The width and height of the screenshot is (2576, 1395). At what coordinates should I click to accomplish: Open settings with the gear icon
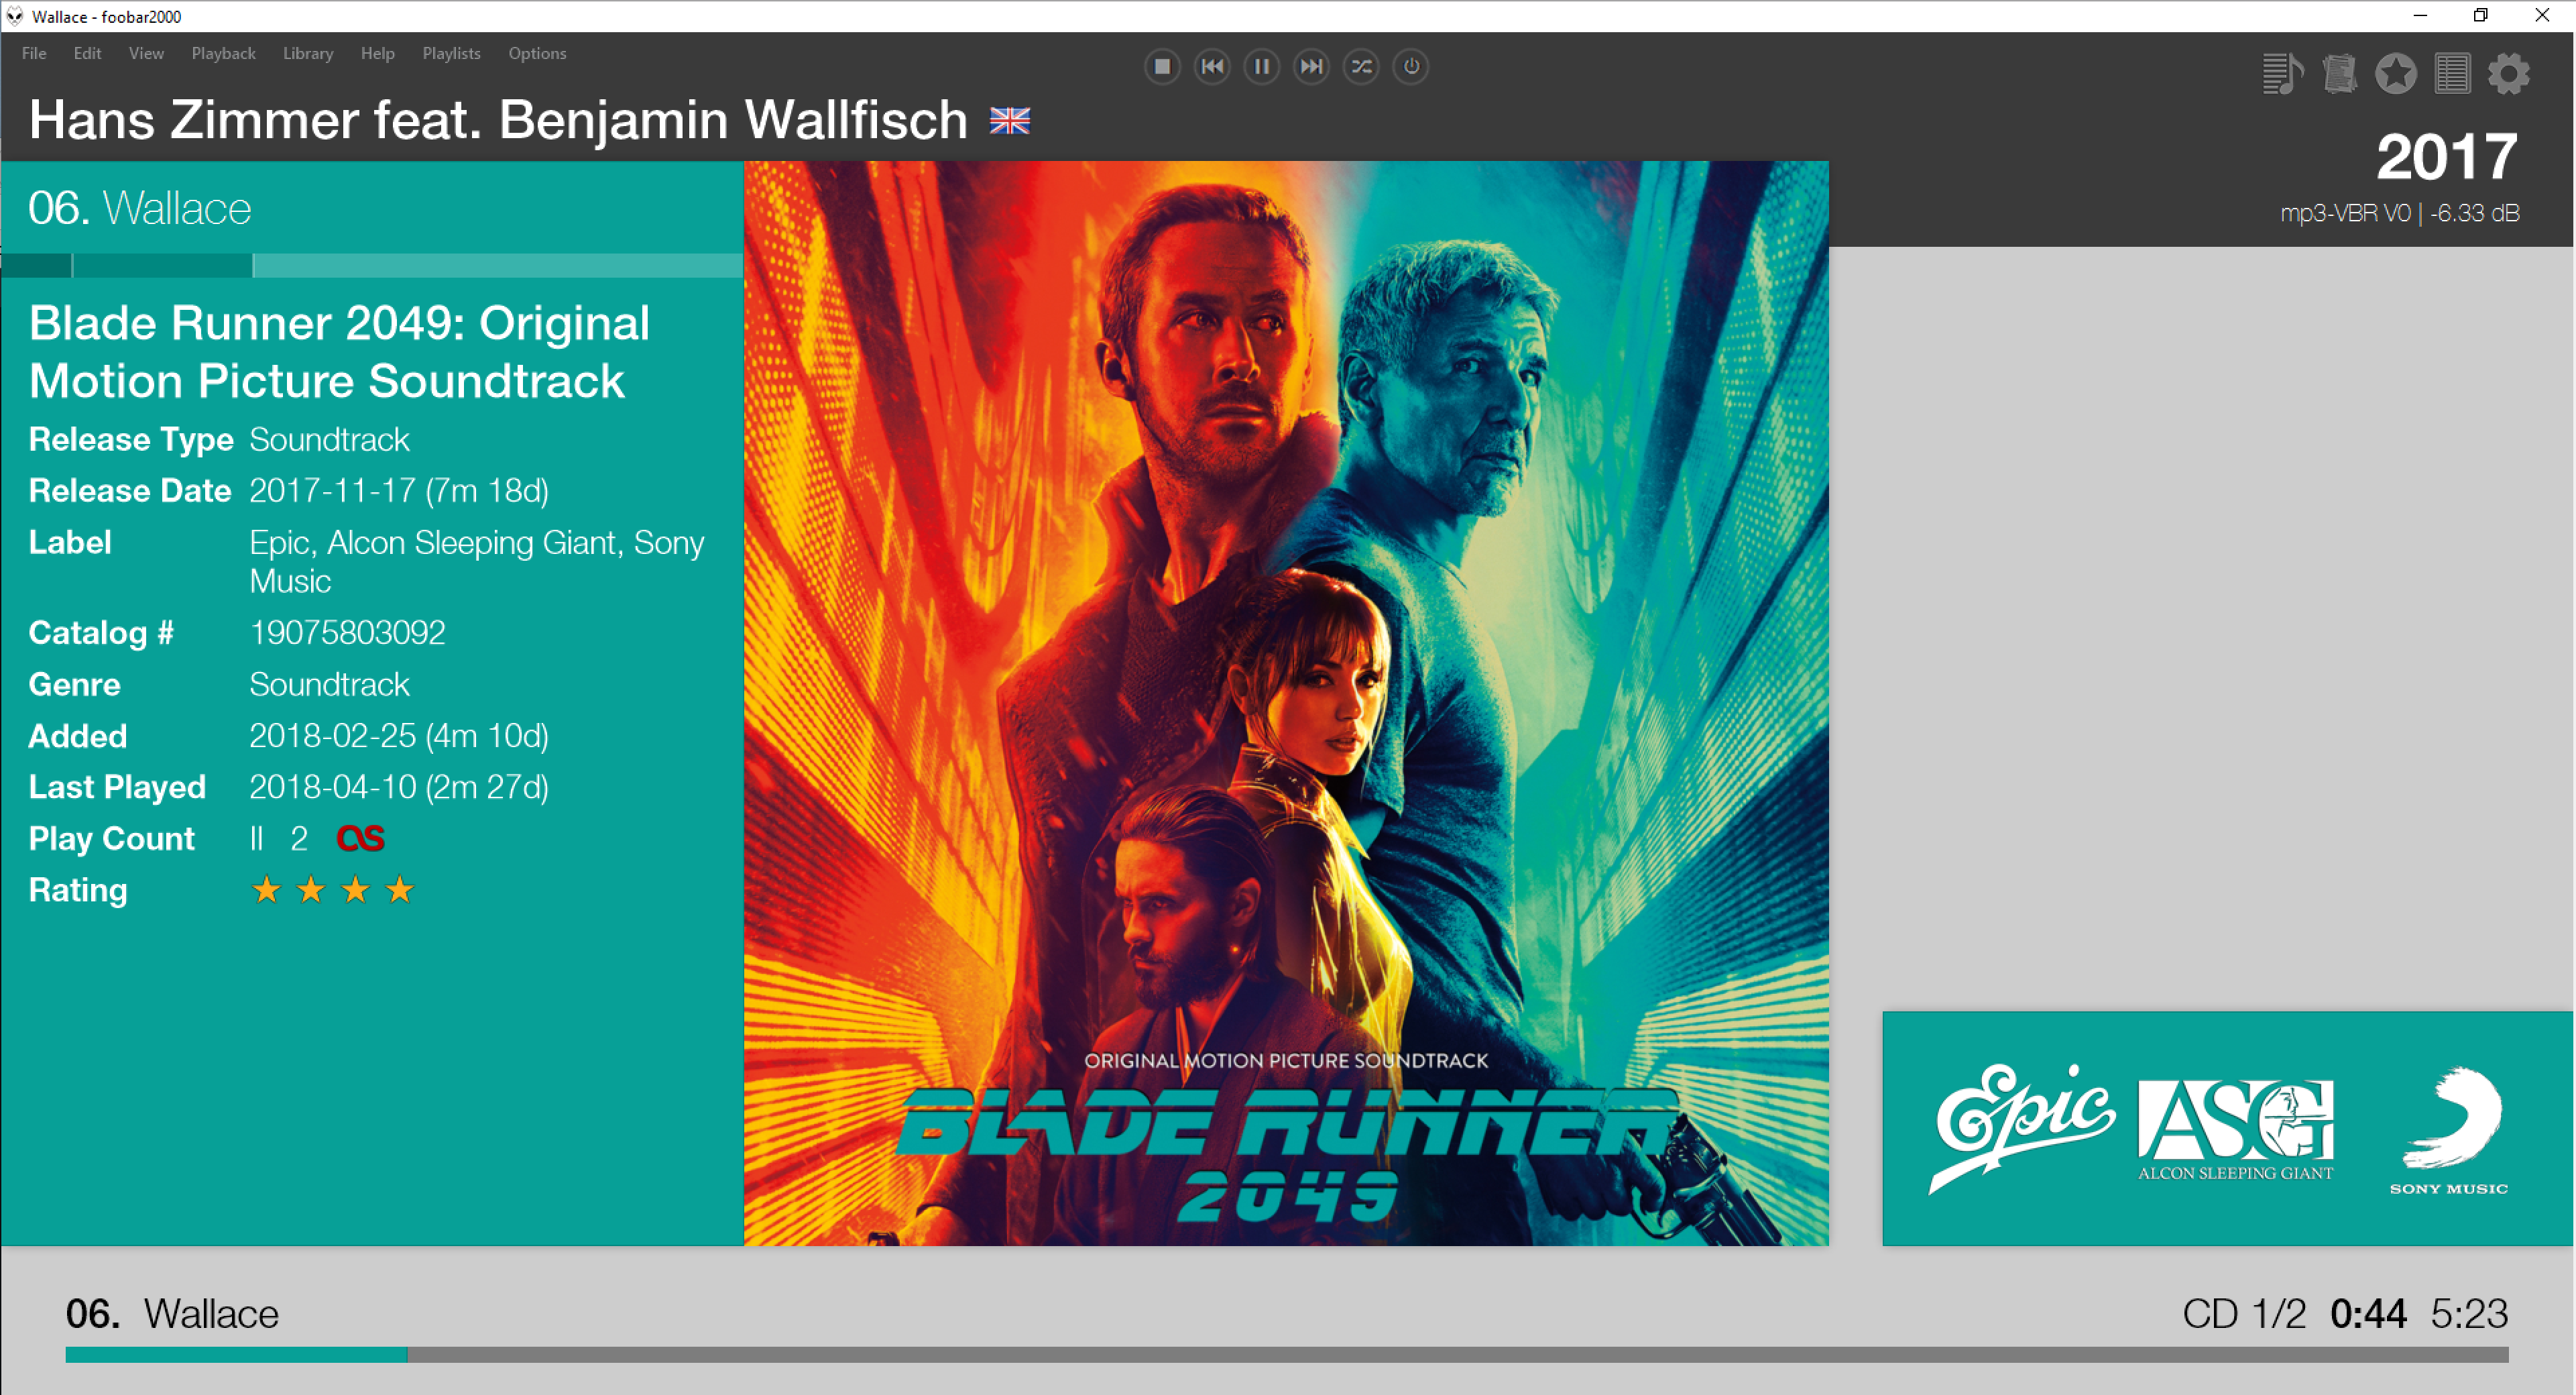(2508, 74)
